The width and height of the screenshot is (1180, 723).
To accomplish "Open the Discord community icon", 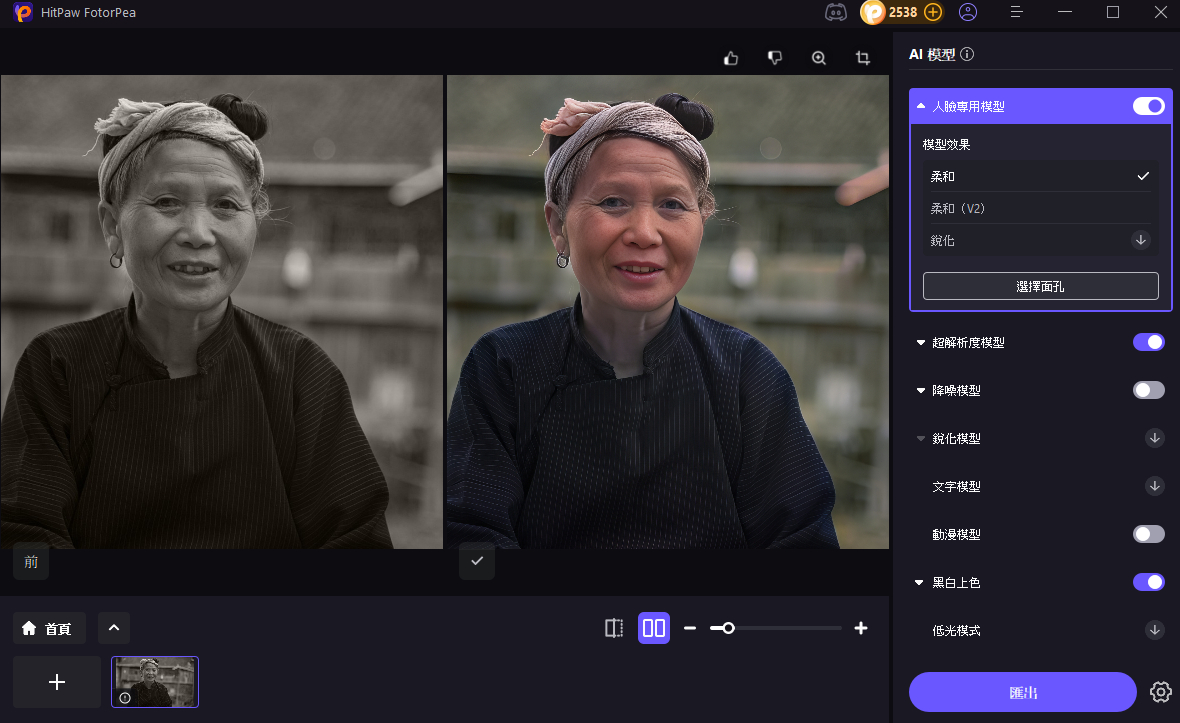I will [x=835, y=12].
